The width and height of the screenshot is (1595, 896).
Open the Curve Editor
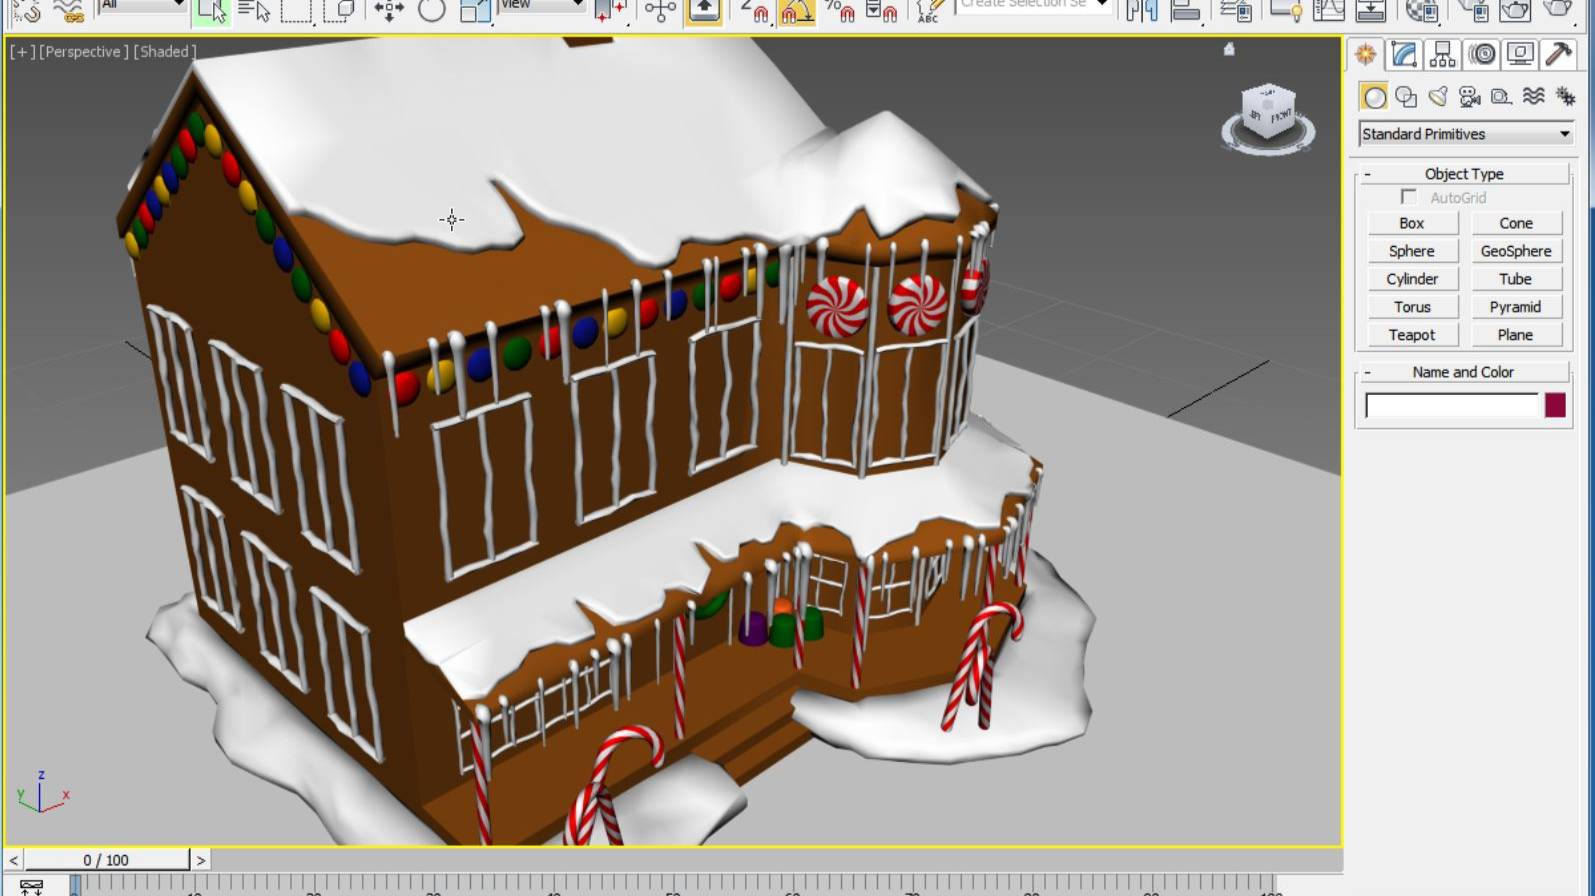click(x=1328, y=10)
